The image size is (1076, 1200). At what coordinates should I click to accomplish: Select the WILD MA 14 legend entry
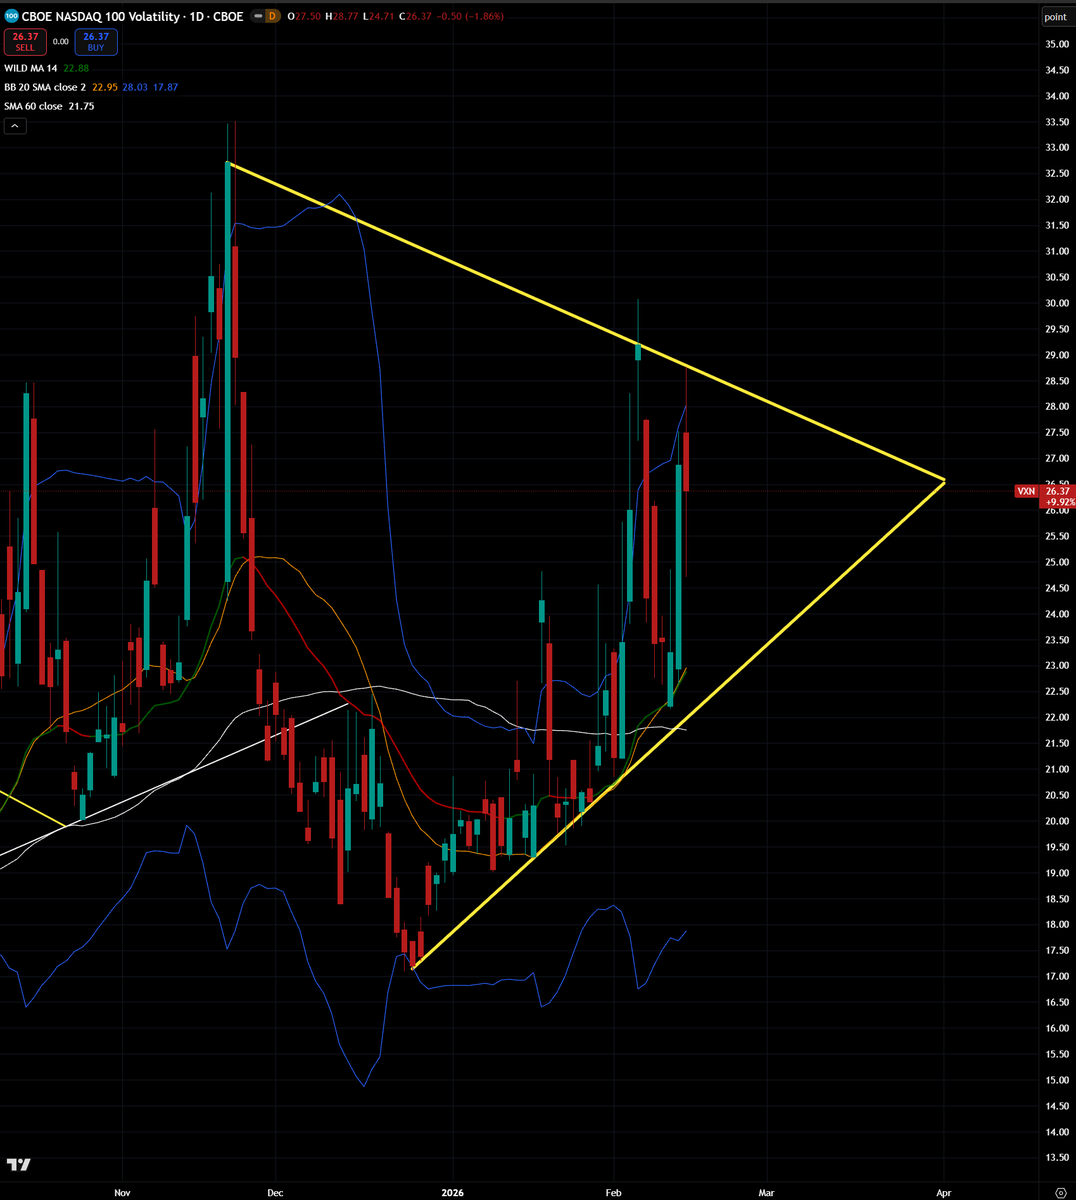30,68
